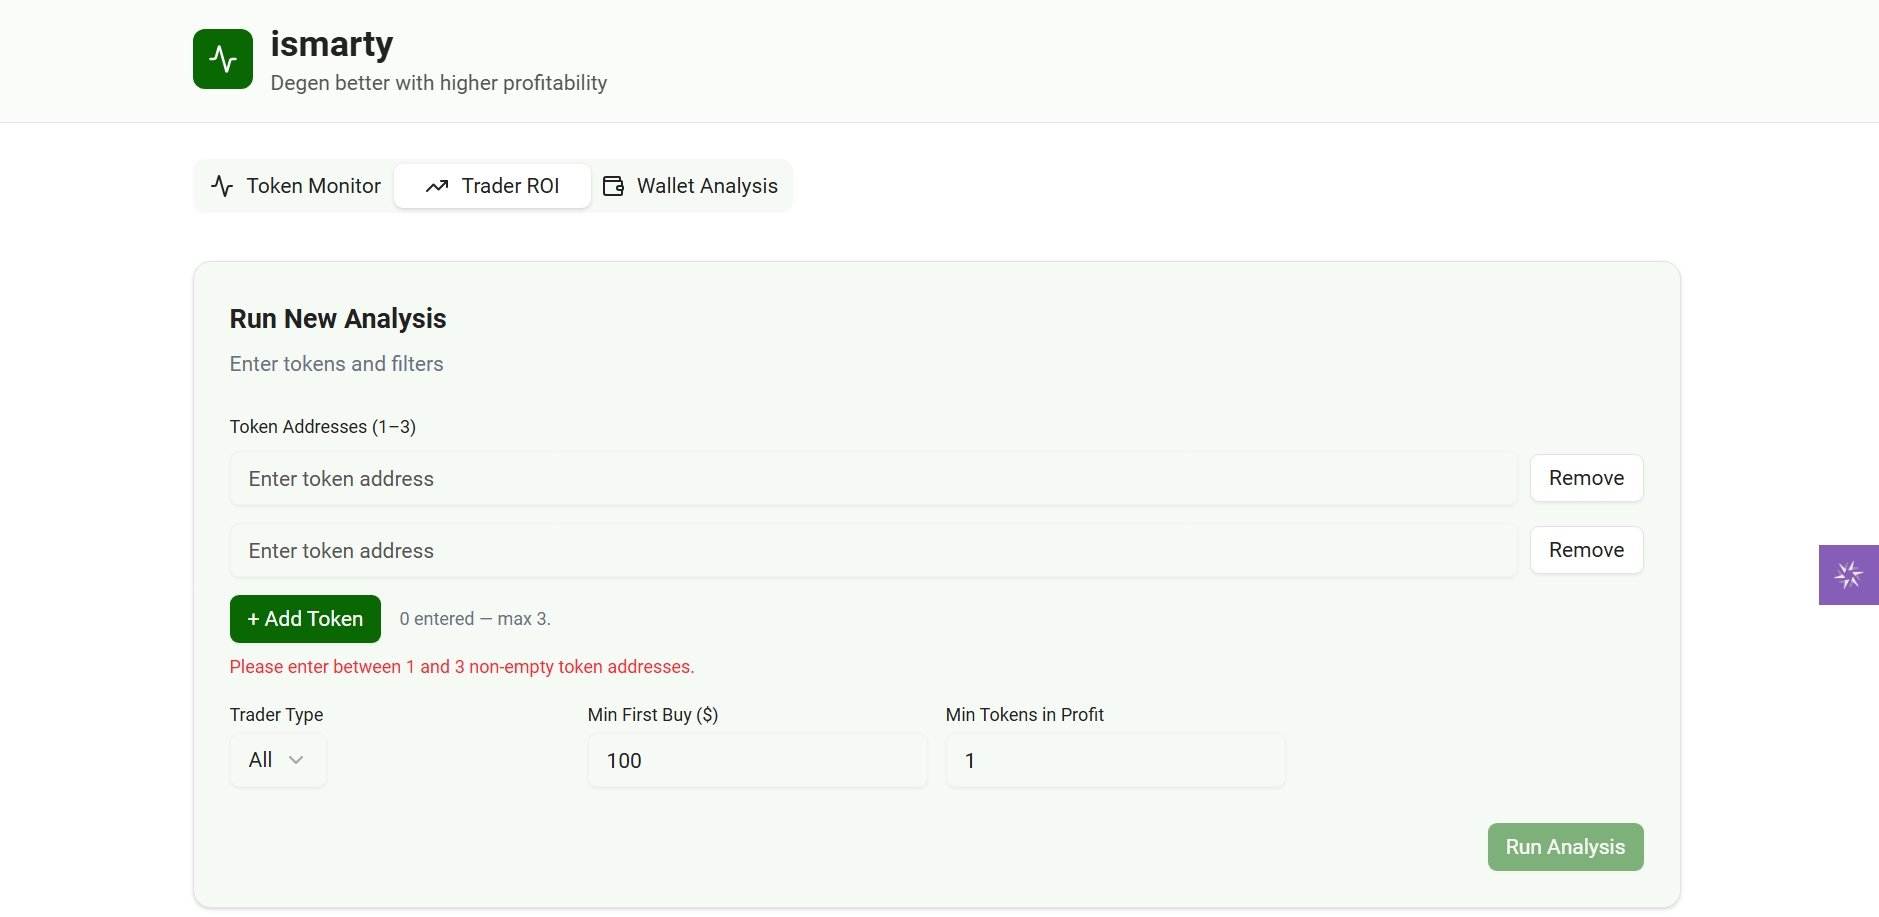Remove the second token address row
Viewport: 1879px width, 917px height.
tap(1586, 550)
